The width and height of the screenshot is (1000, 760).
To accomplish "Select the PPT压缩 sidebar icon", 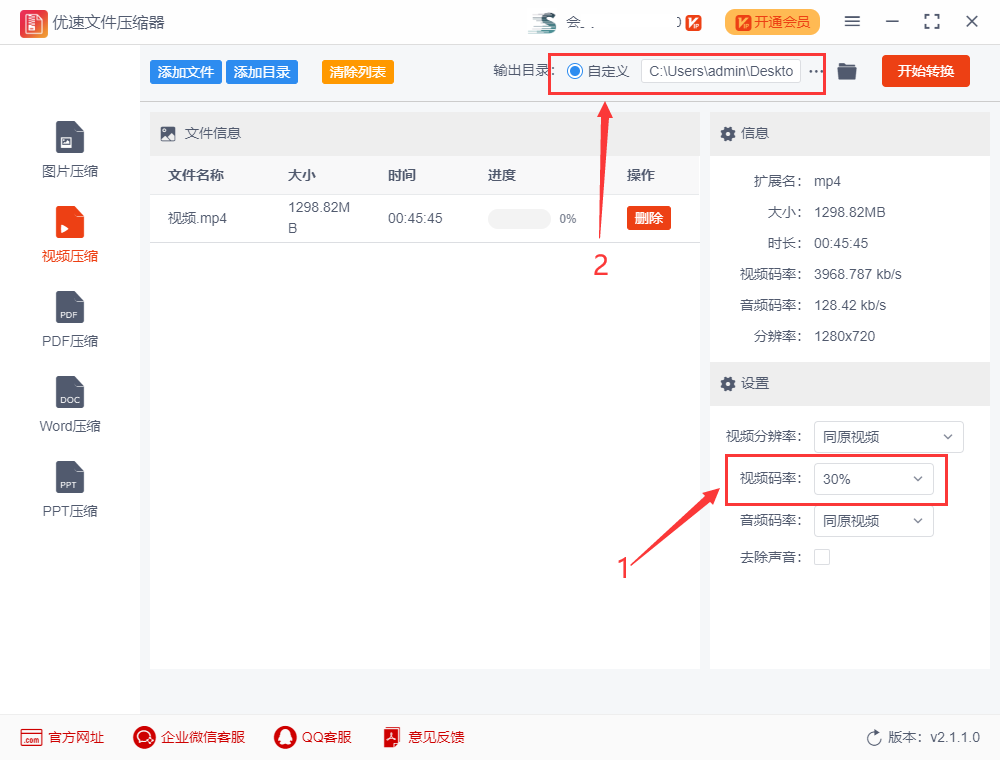I will 70,478.
